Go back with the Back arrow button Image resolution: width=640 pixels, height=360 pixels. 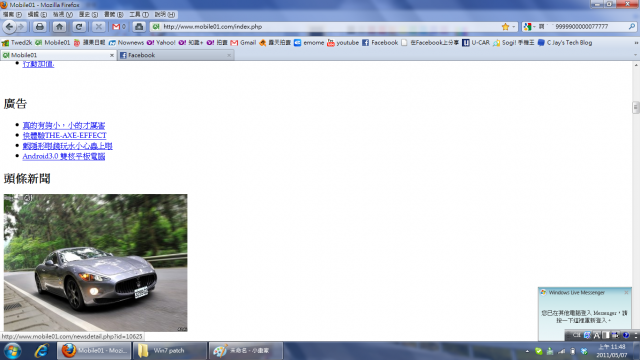pyautogui.click(x=9, y=27)
